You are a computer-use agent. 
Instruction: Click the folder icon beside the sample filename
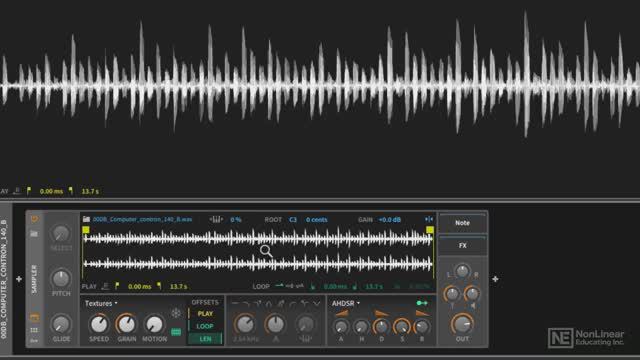click(87, 219)
